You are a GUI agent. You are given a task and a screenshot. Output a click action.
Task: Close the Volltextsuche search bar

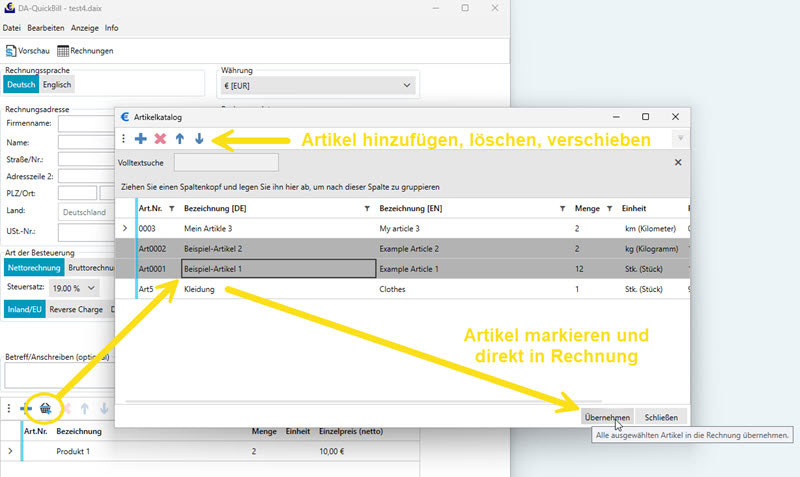[678, 162]
